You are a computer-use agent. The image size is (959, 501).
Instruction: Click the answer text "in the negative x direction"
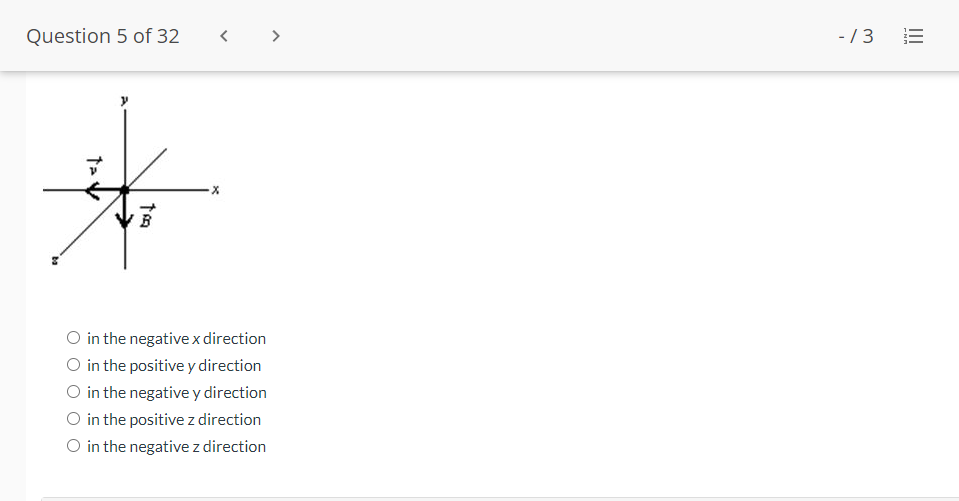pos(176,338)
